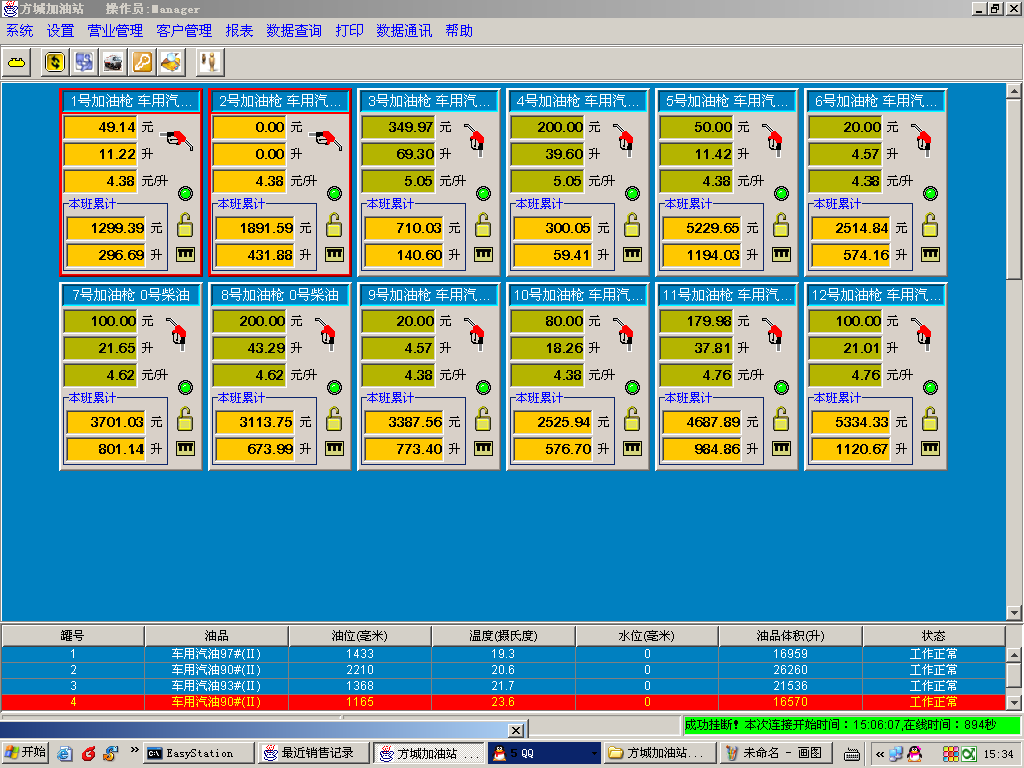This screenshot has width=1024, height=768.
Task: Select tank row 3 车用汽油93#(II)
Action: (503, 686)
